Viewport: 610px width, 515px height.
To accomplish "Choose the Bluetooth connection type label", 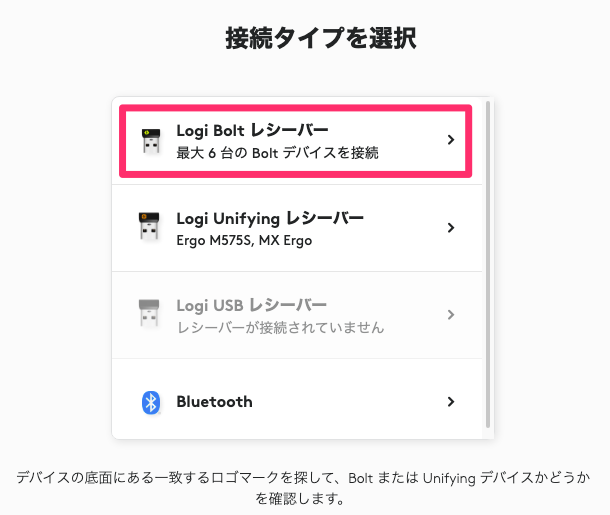I will tap(214, 402).
